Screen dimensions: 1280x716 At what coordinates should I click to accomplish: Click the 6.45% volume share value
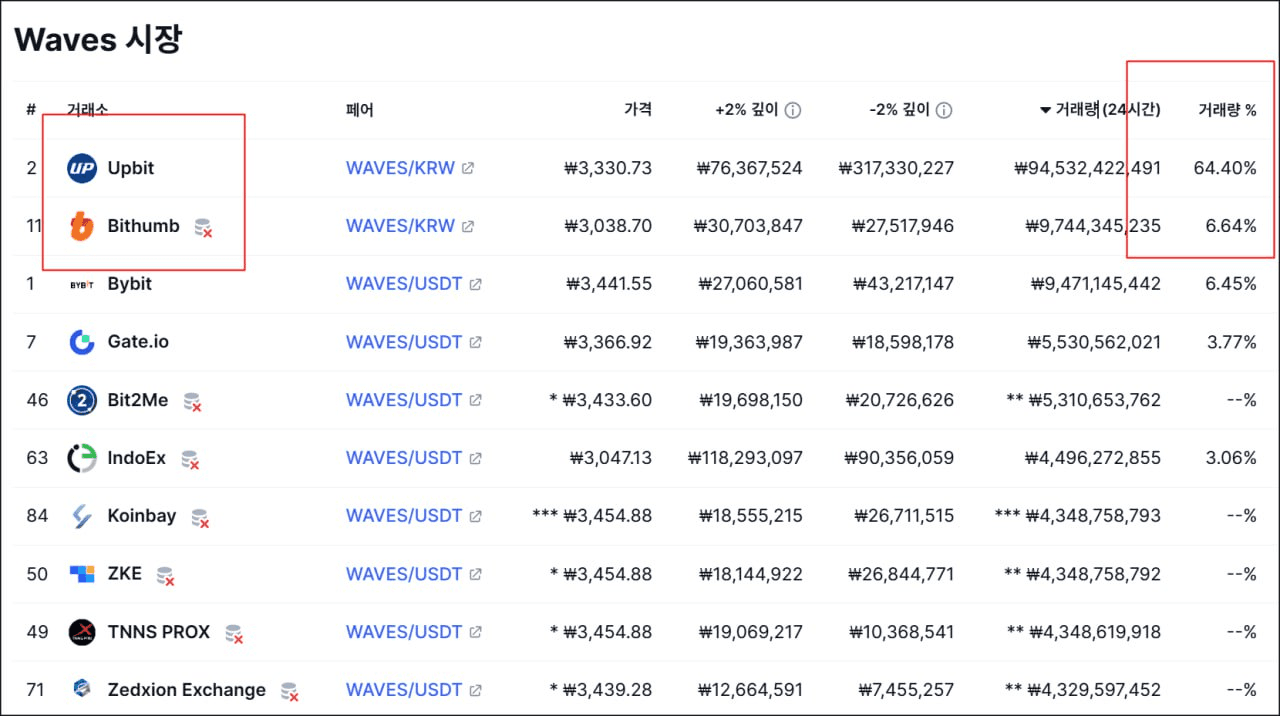pos(1231,284)
